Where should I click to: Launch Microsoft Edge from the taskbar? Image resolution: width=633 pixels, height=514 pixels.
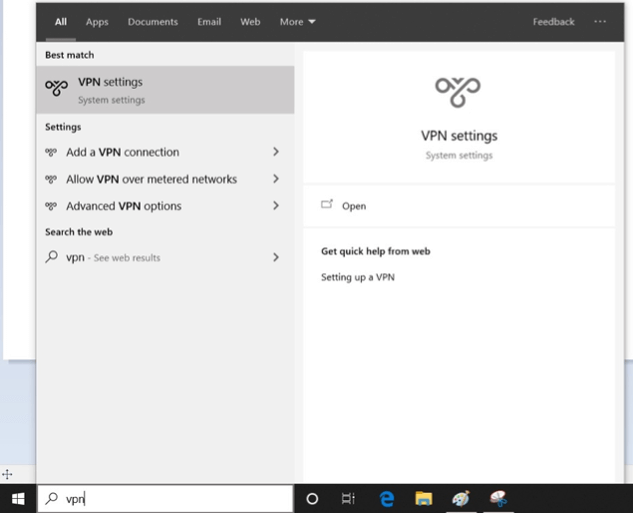387,499
